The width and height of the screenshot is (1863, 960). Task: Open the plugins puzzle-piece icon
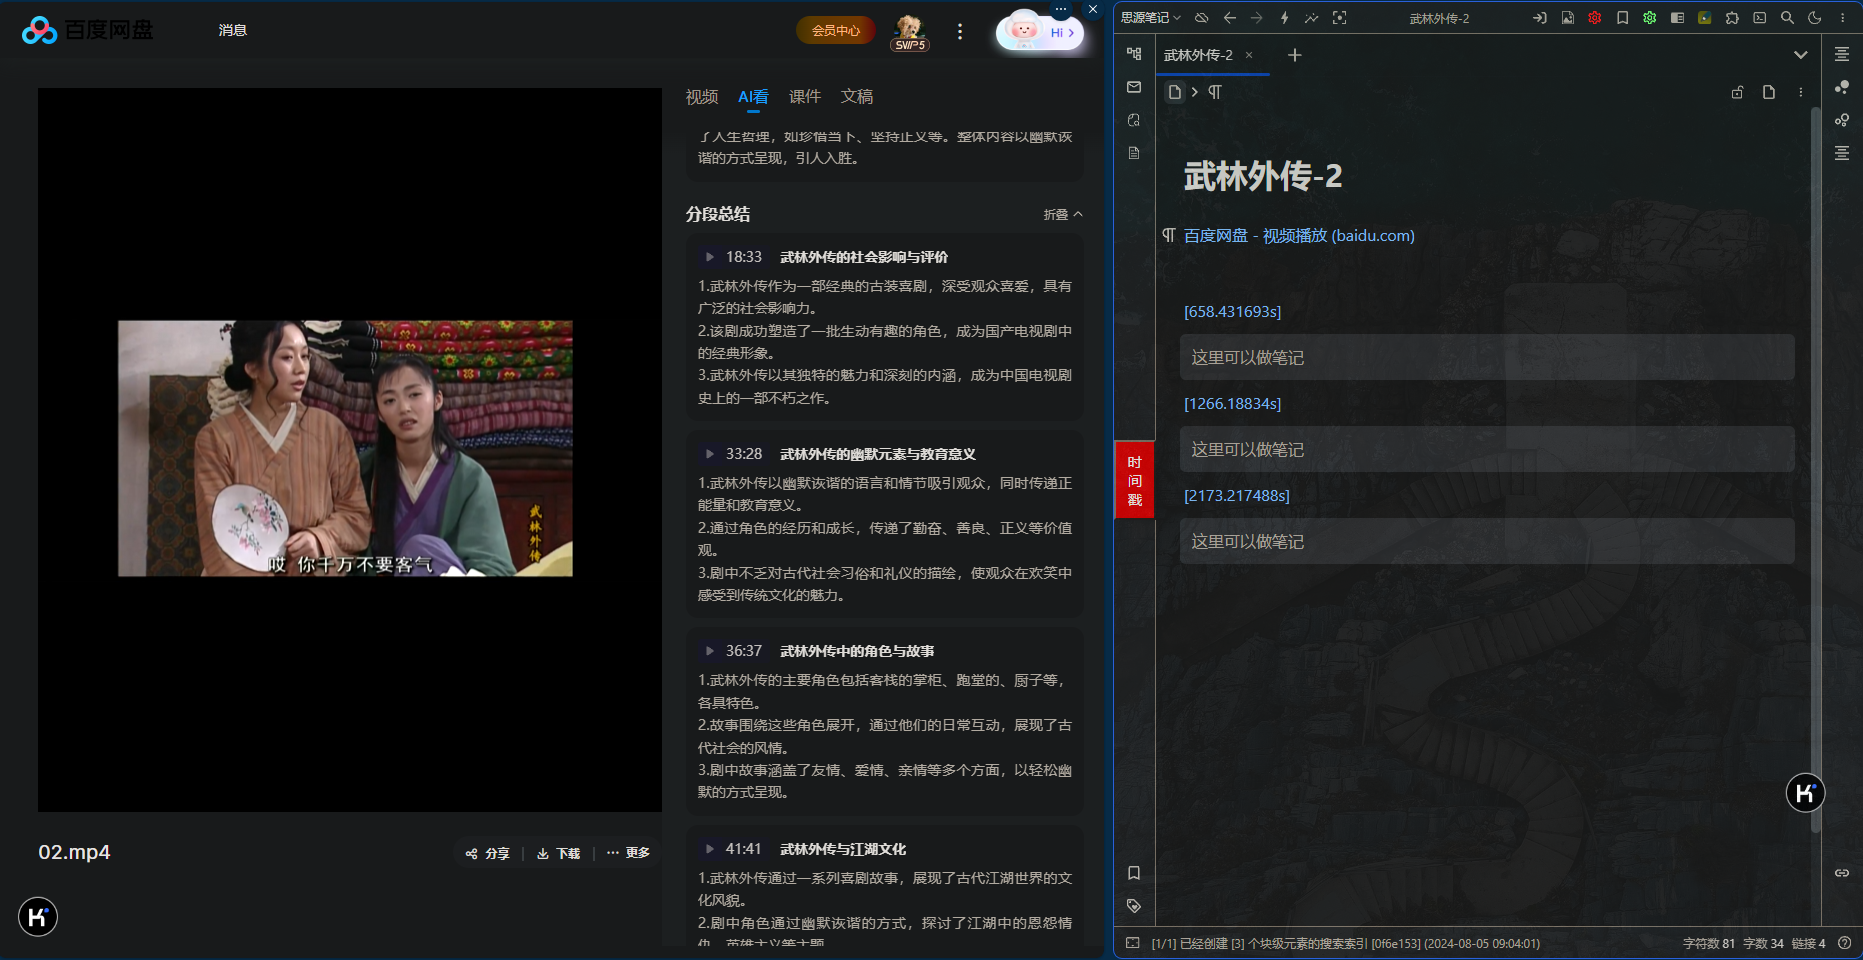click(1732, 18)
